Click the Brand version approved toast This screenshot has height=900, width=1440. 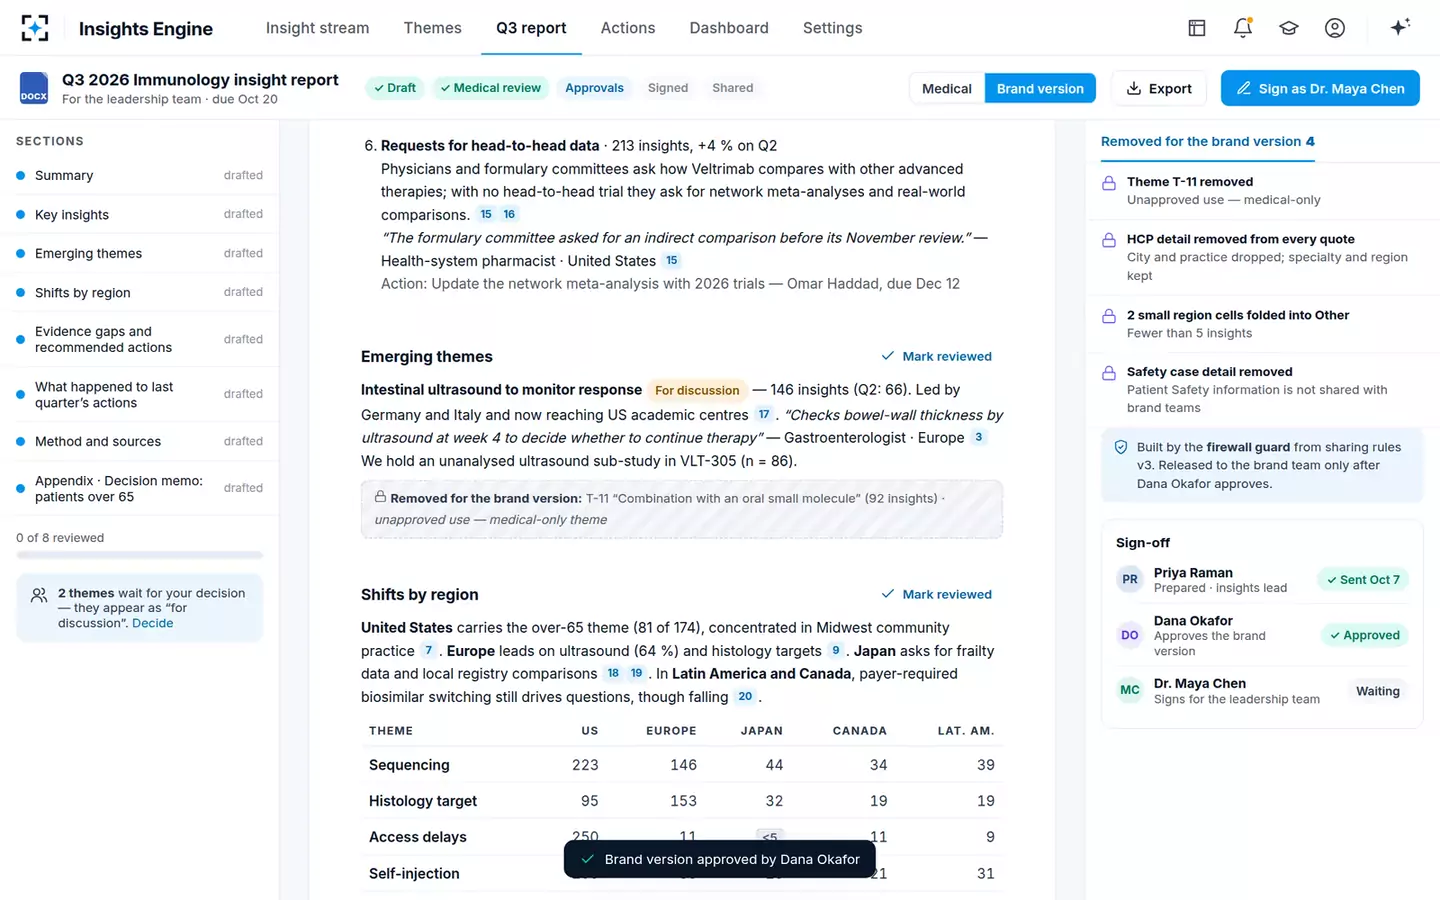pyautogui.click(x=720, y=859)
